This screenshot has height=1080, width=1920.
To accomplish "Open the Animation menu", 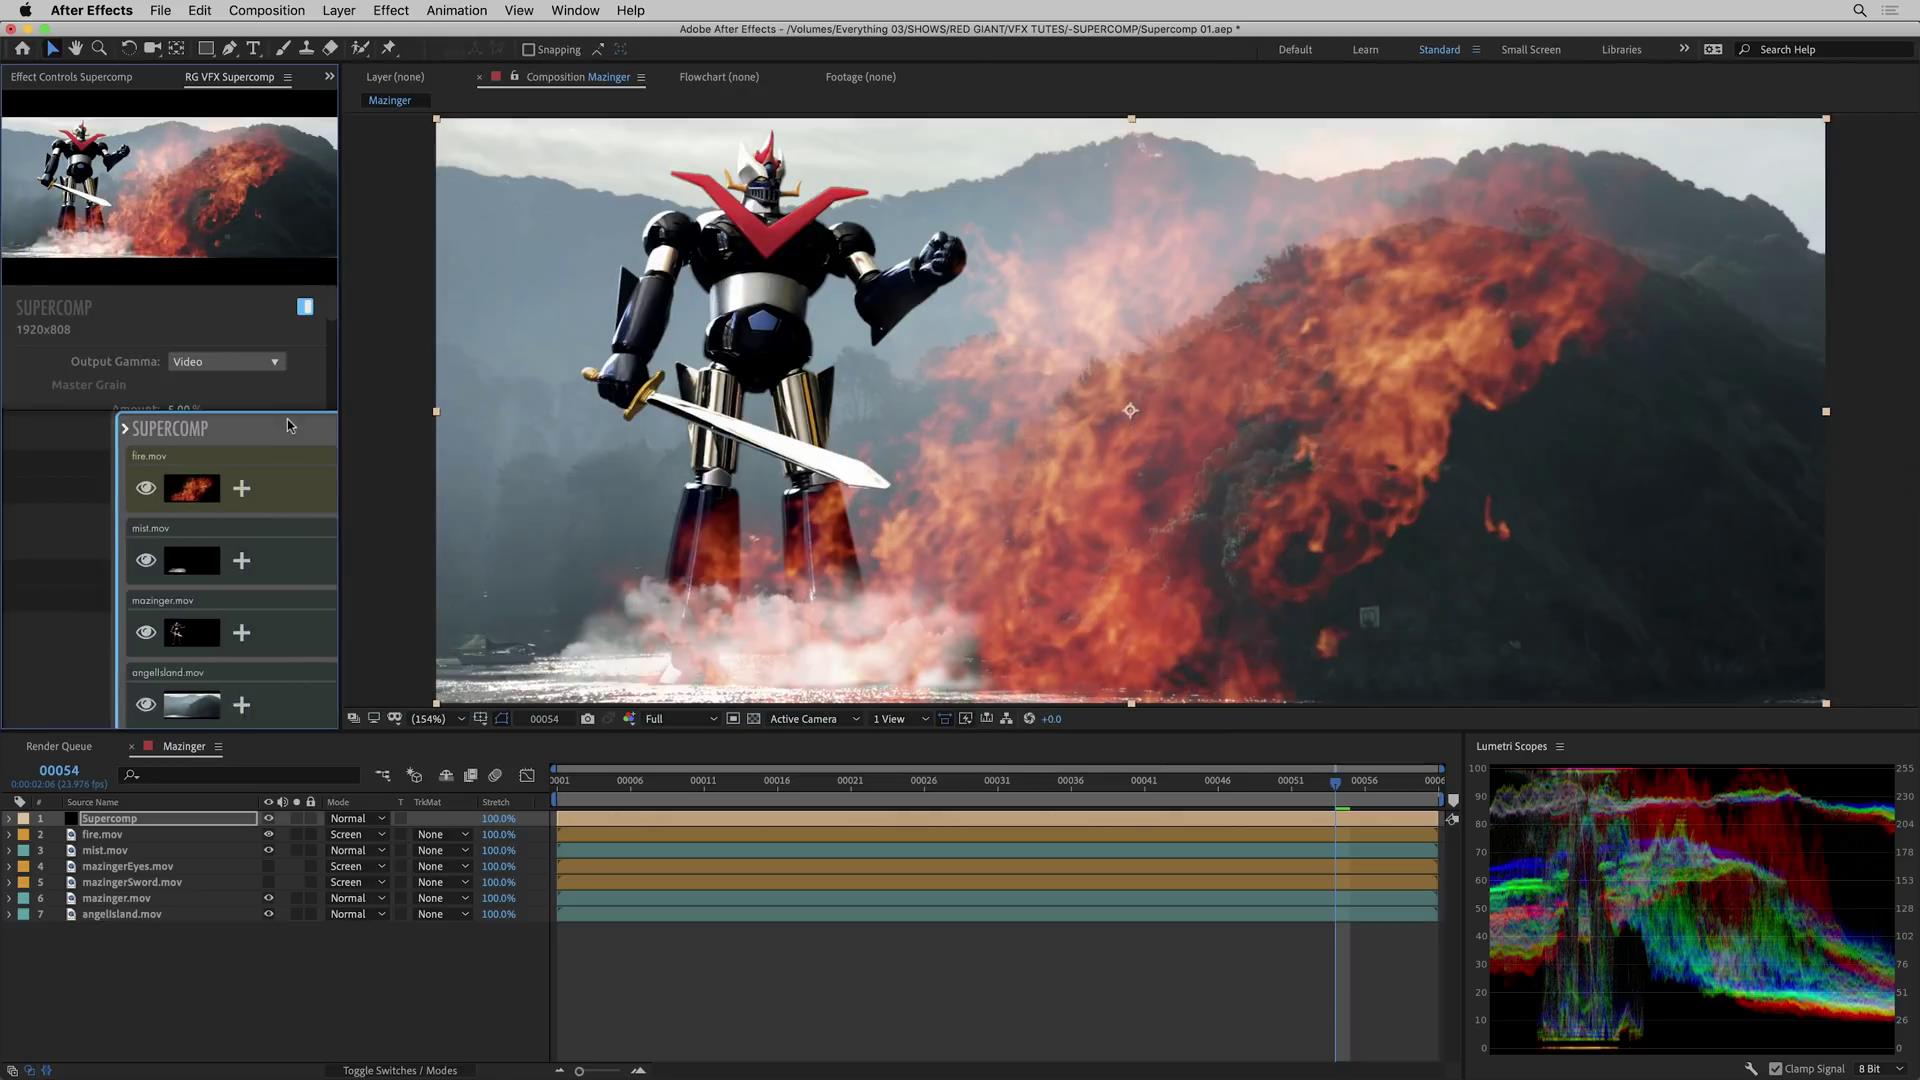I will [x=457, y=10].
